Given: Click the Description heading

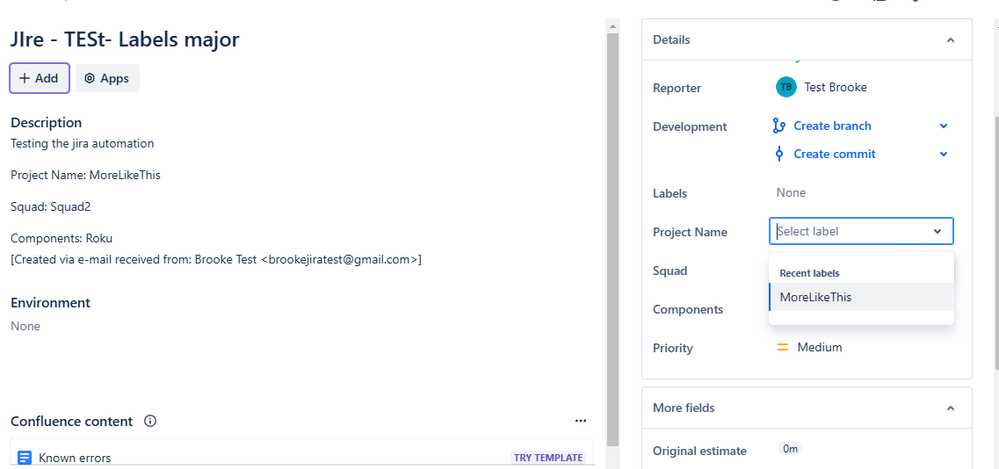Looking at the screenshot, I should click(46, 122).
